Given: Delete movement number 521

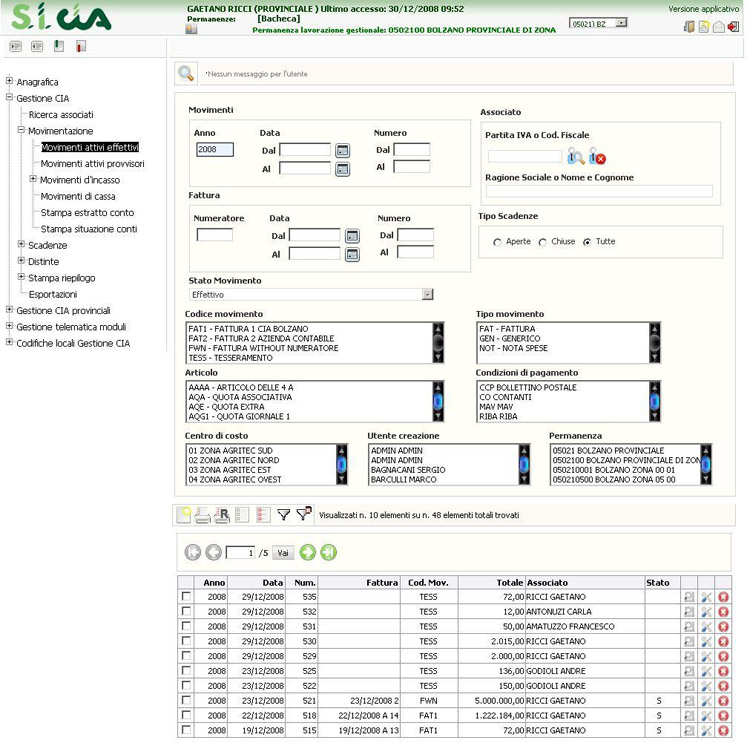Looking at the screenshot, I should tap(723, 700).
